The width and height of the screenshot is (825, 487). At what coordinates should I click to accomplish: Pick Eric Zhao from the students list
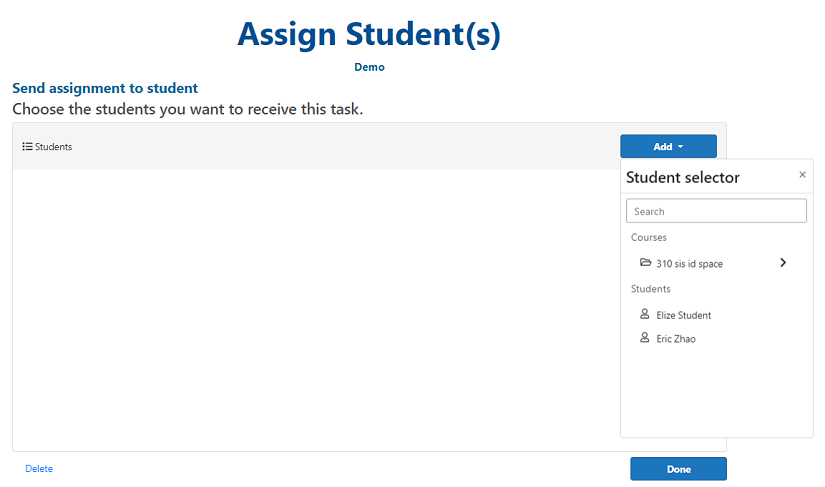pyautogui.click(x=676, y=339)
